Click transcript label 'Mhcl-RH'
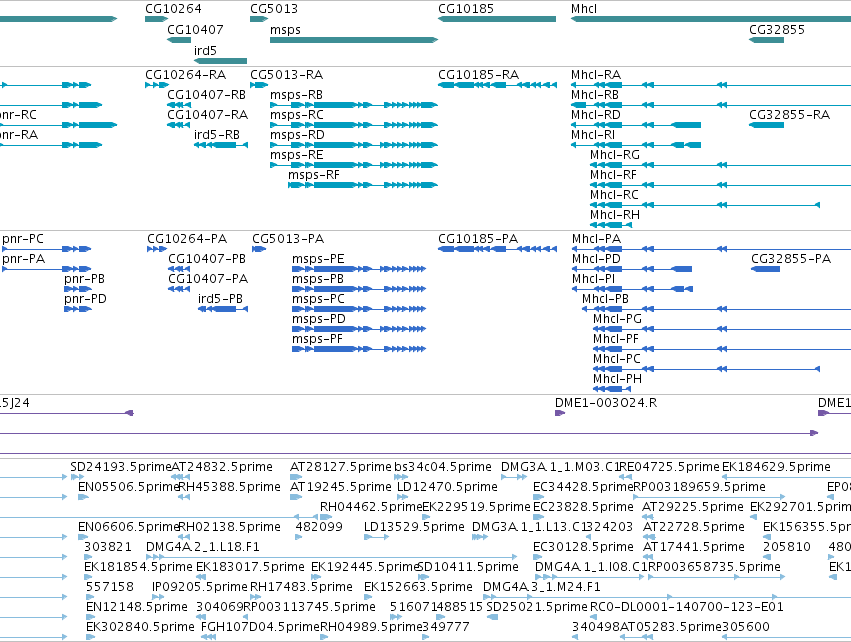This screenshot has width=851, height=642. 615,215
